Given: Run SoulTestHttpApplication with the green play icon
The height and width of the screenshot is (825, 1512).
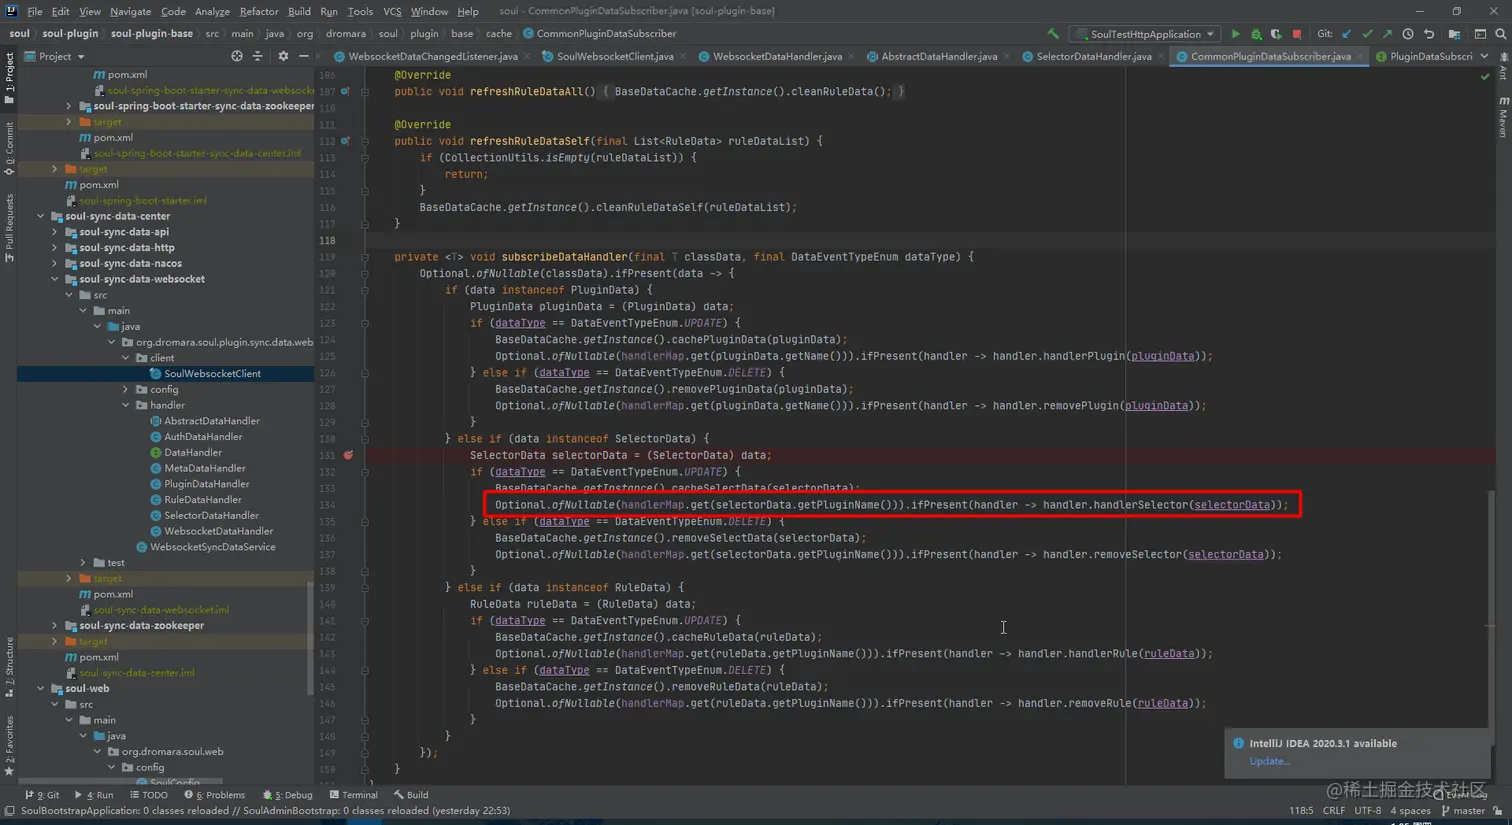Looking at the screenshot, I should click(x=1236, y=34).
